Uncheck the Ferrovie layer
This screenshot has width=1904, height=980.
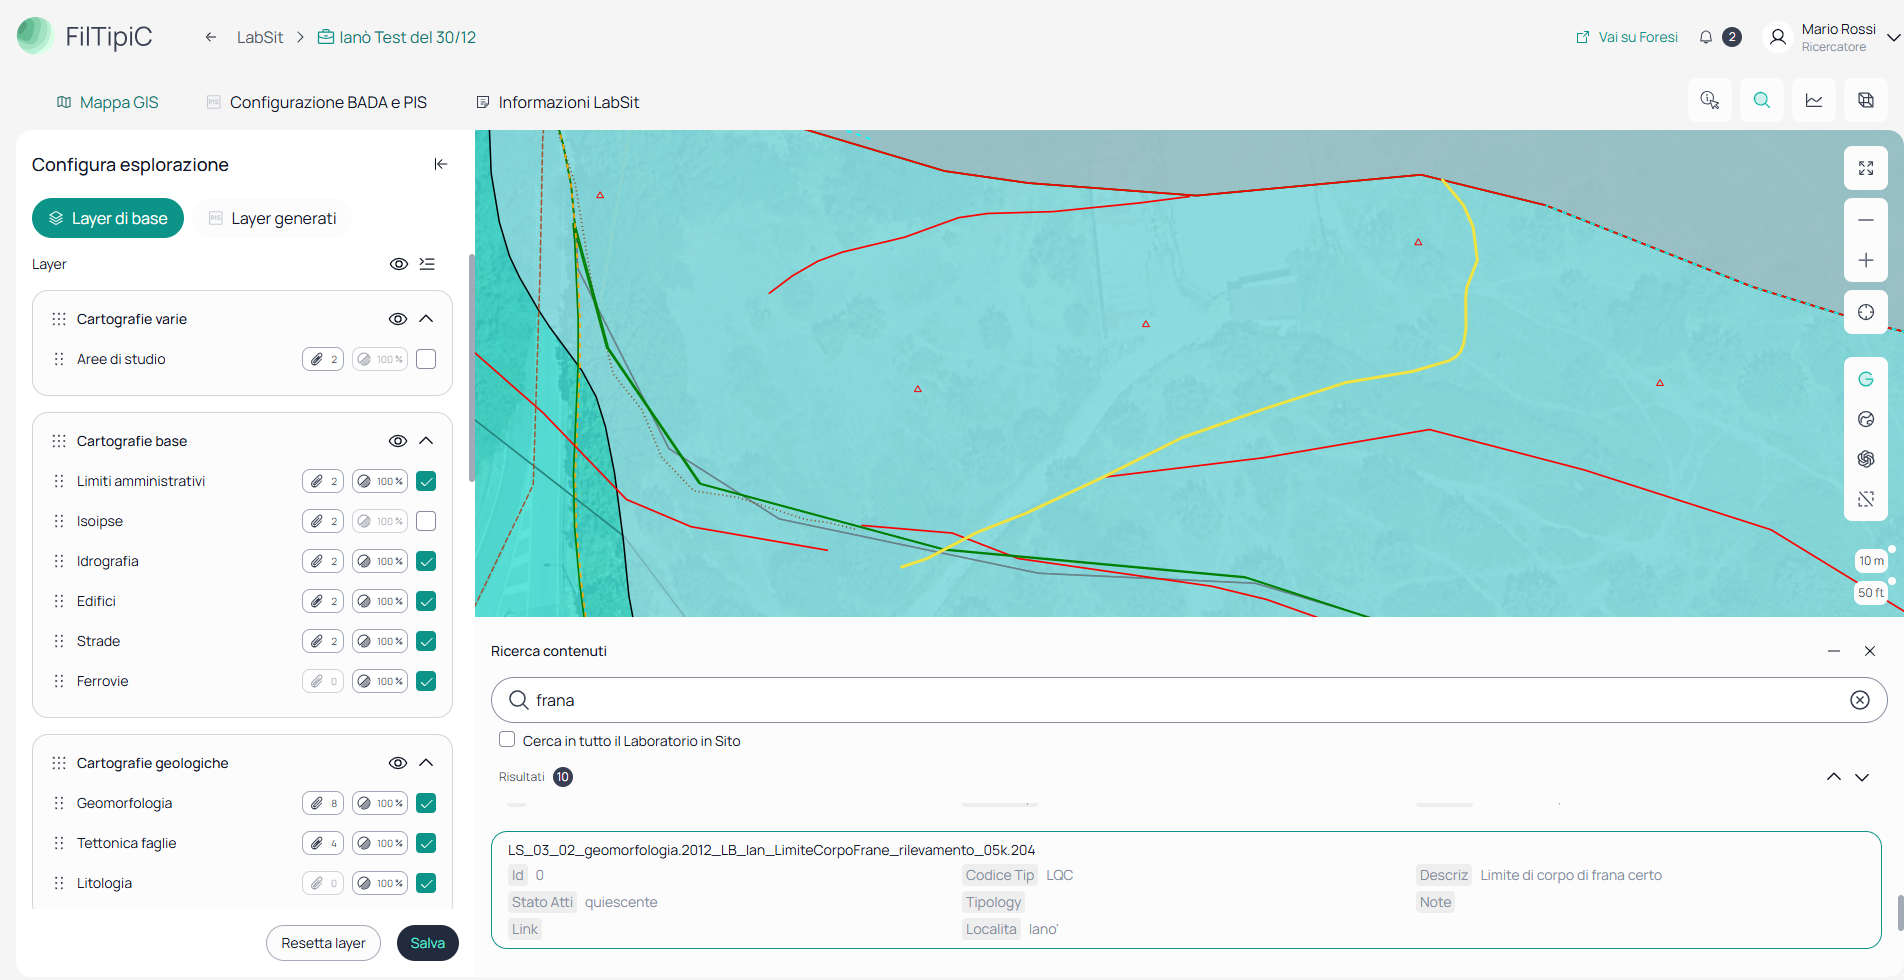point(426,681)
